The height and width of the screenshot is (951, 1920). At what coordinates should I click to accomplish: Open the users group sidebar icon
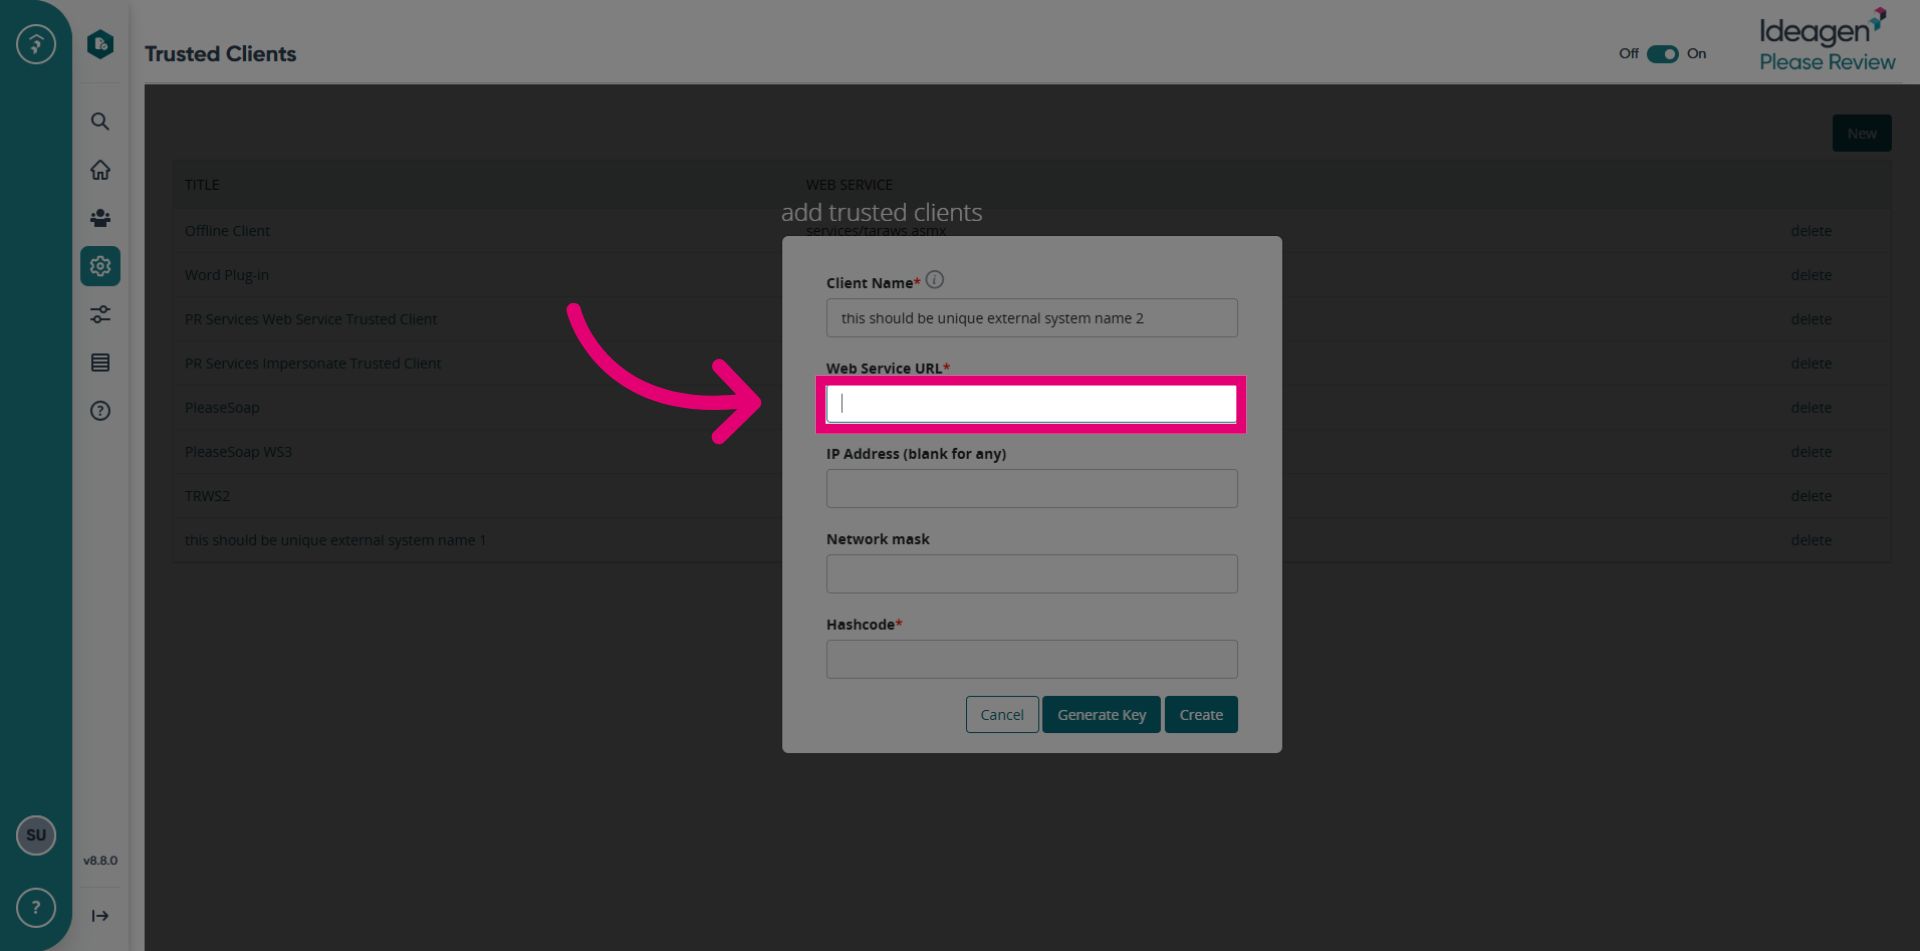click(100, 218)
